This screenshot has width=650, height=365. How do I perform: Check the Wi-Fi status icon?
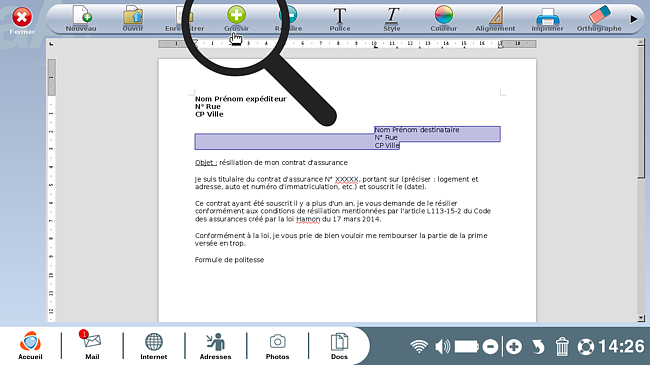[419, 346]
